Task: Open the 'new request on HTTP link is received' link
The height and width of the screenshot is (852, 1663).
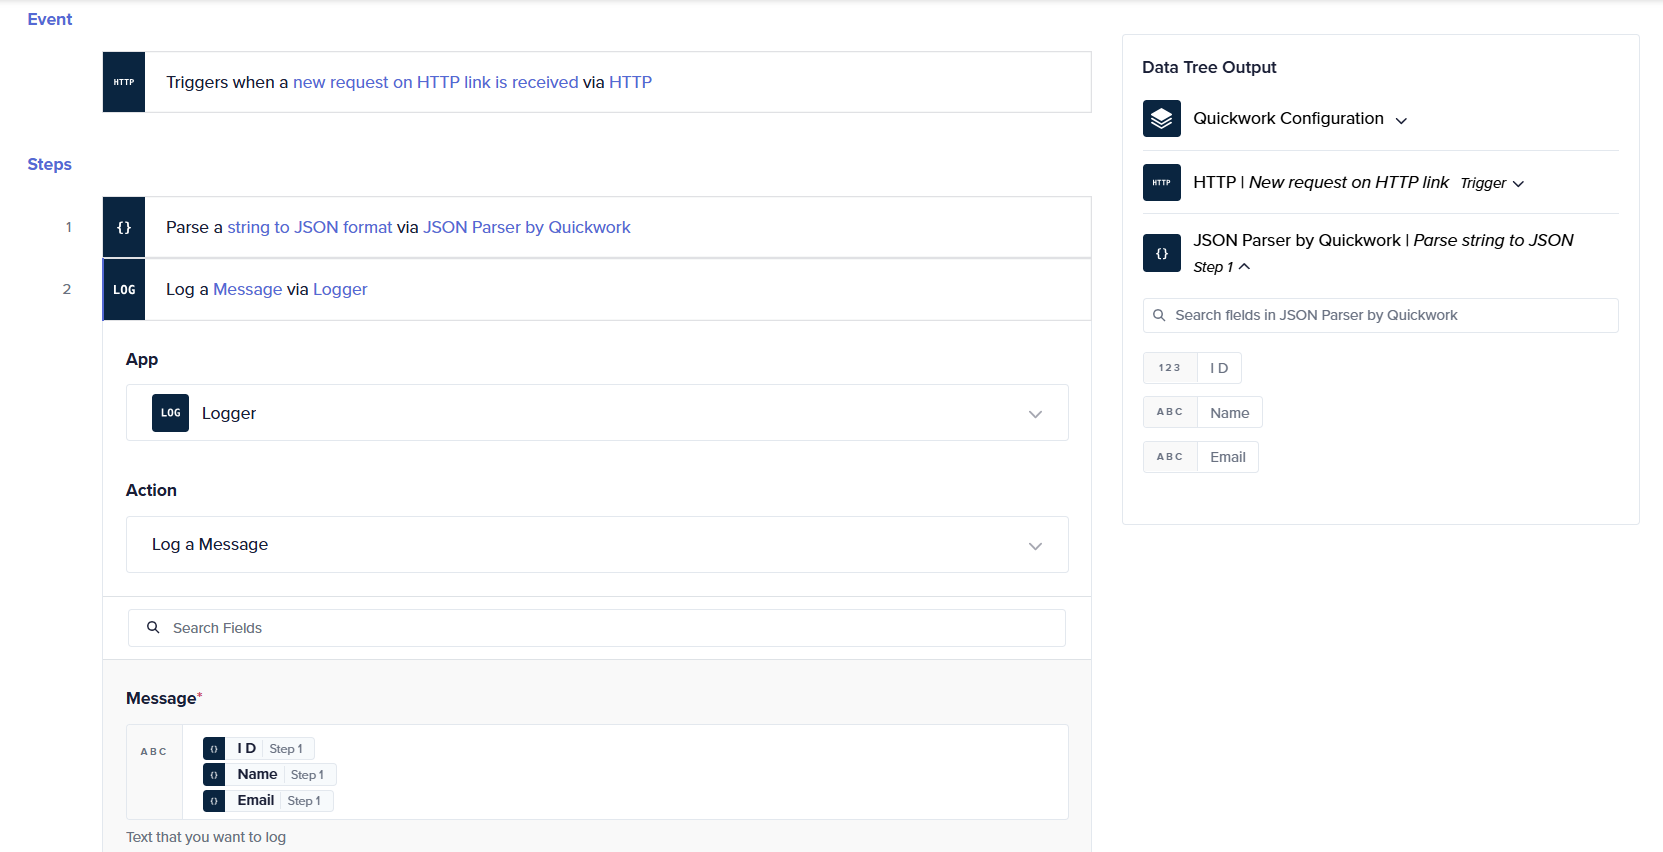Action: pyautogui.click(x=435, y=82)
